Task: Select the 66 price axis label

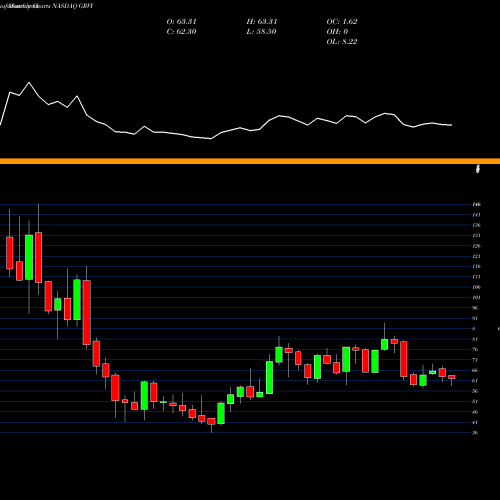Action: (x=475, y=370)
